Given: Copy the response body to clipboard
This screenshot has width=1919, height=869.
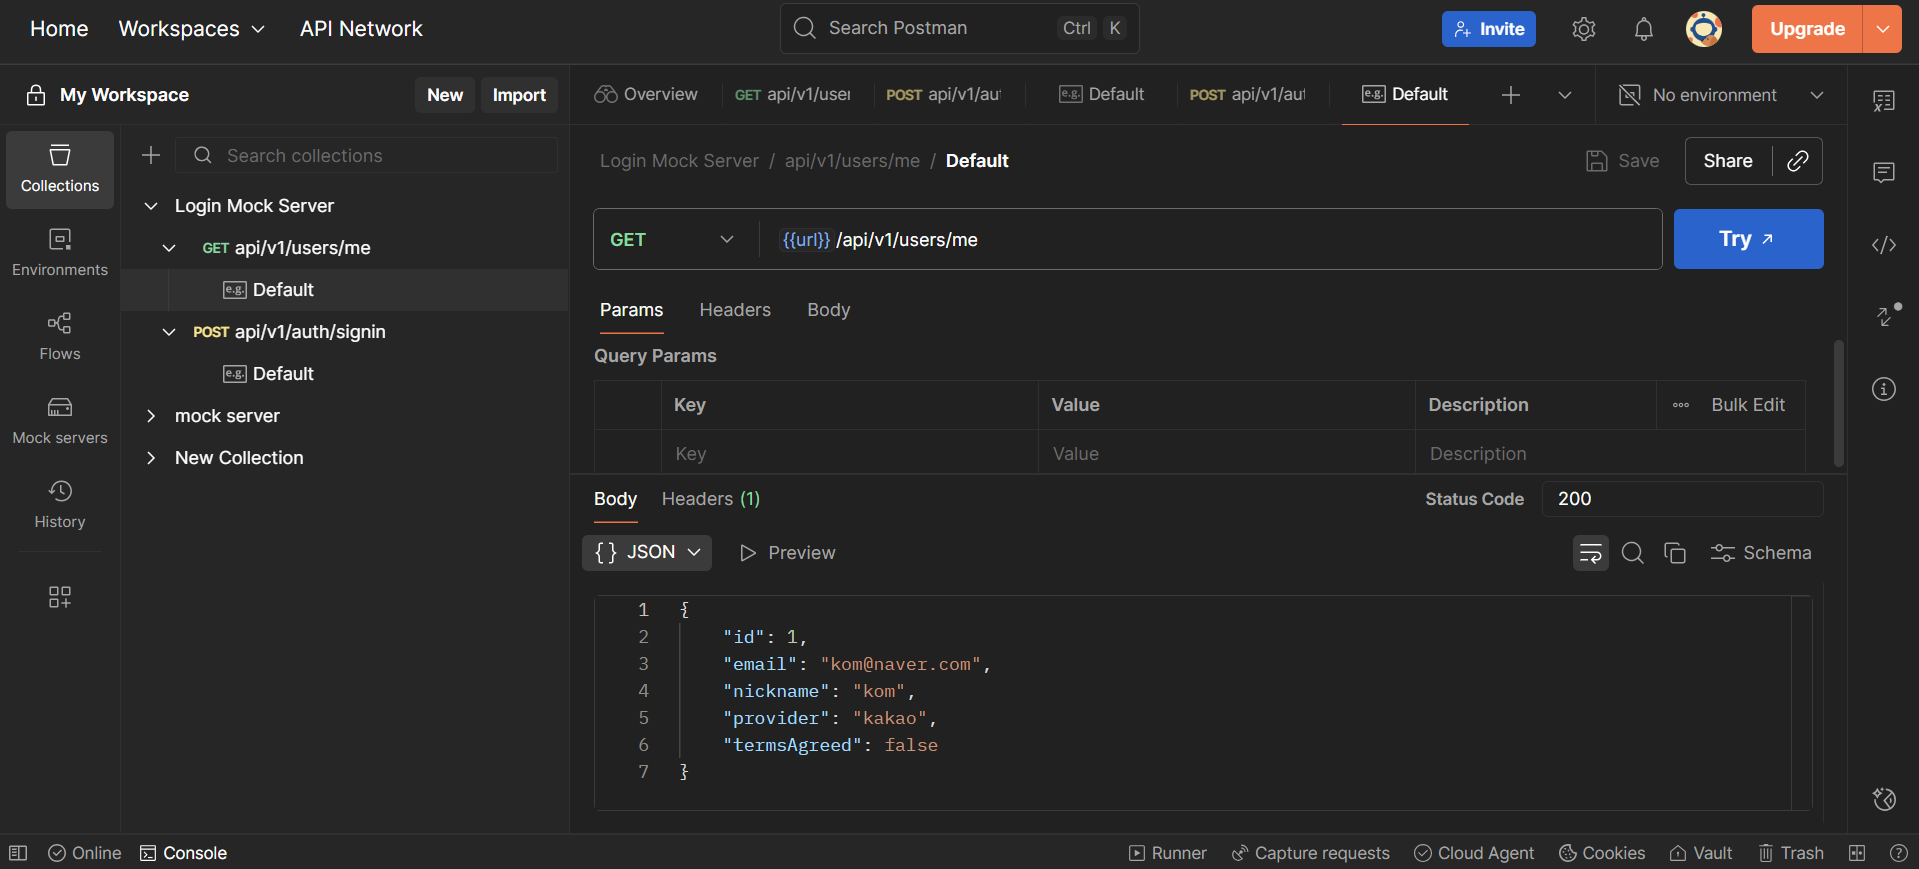Looking at the screenshot, I should tap(1674, 553).
